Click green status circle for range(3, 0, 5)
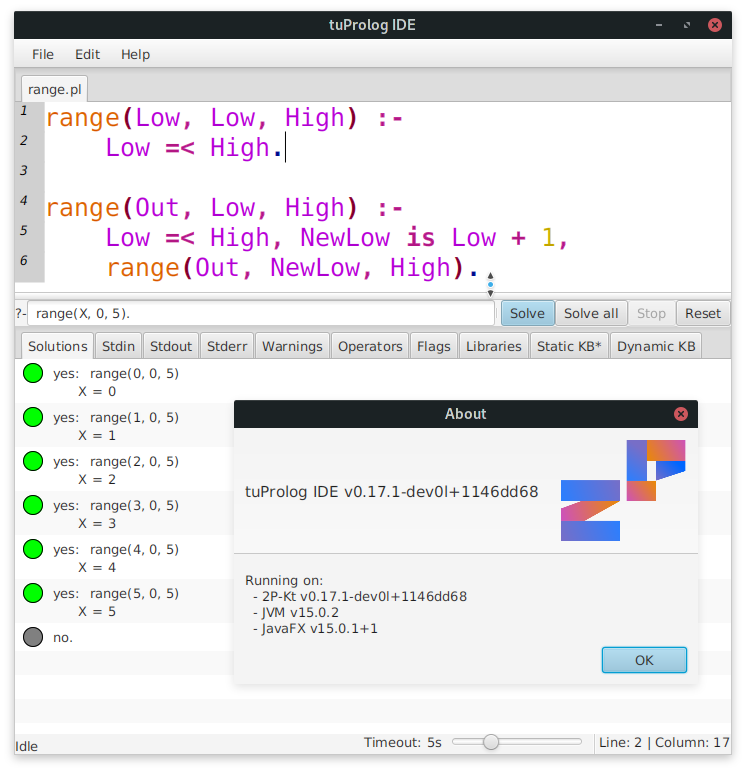The height and width of the screenshot is (772, 746). pos(33,505)
